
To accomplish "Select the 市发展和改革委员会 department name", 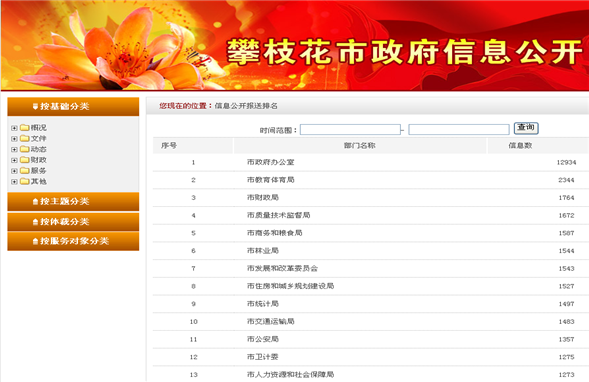I will click(x=282, y=268).
